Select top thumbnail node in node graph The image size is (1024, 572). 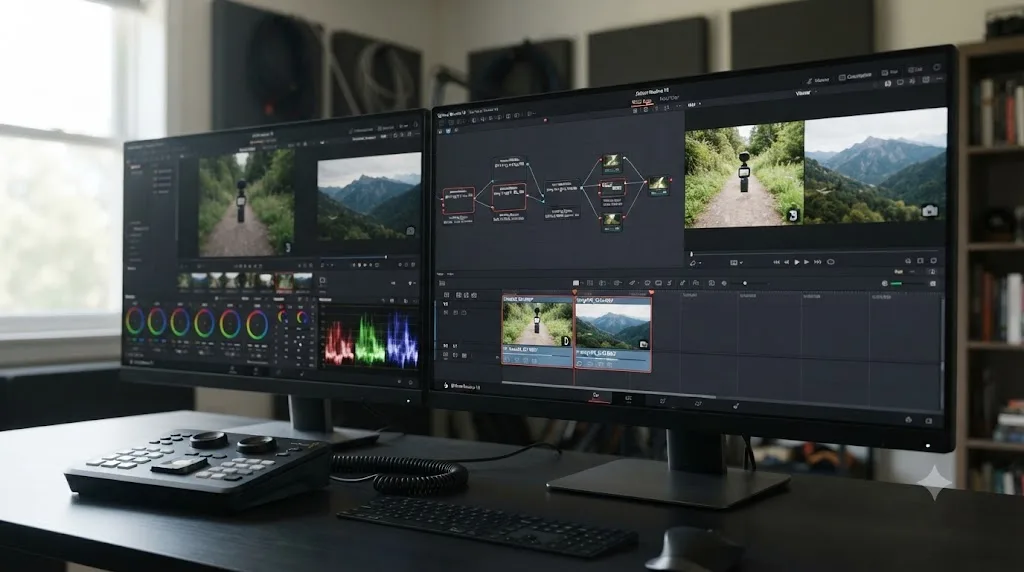click(x=611, y=162)
